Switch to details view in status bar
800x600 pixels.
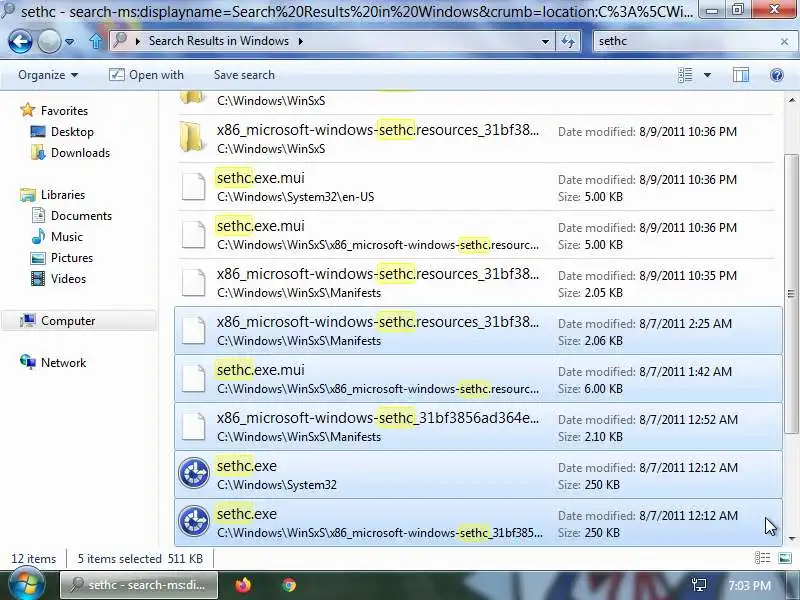click(x=762, y=558)
